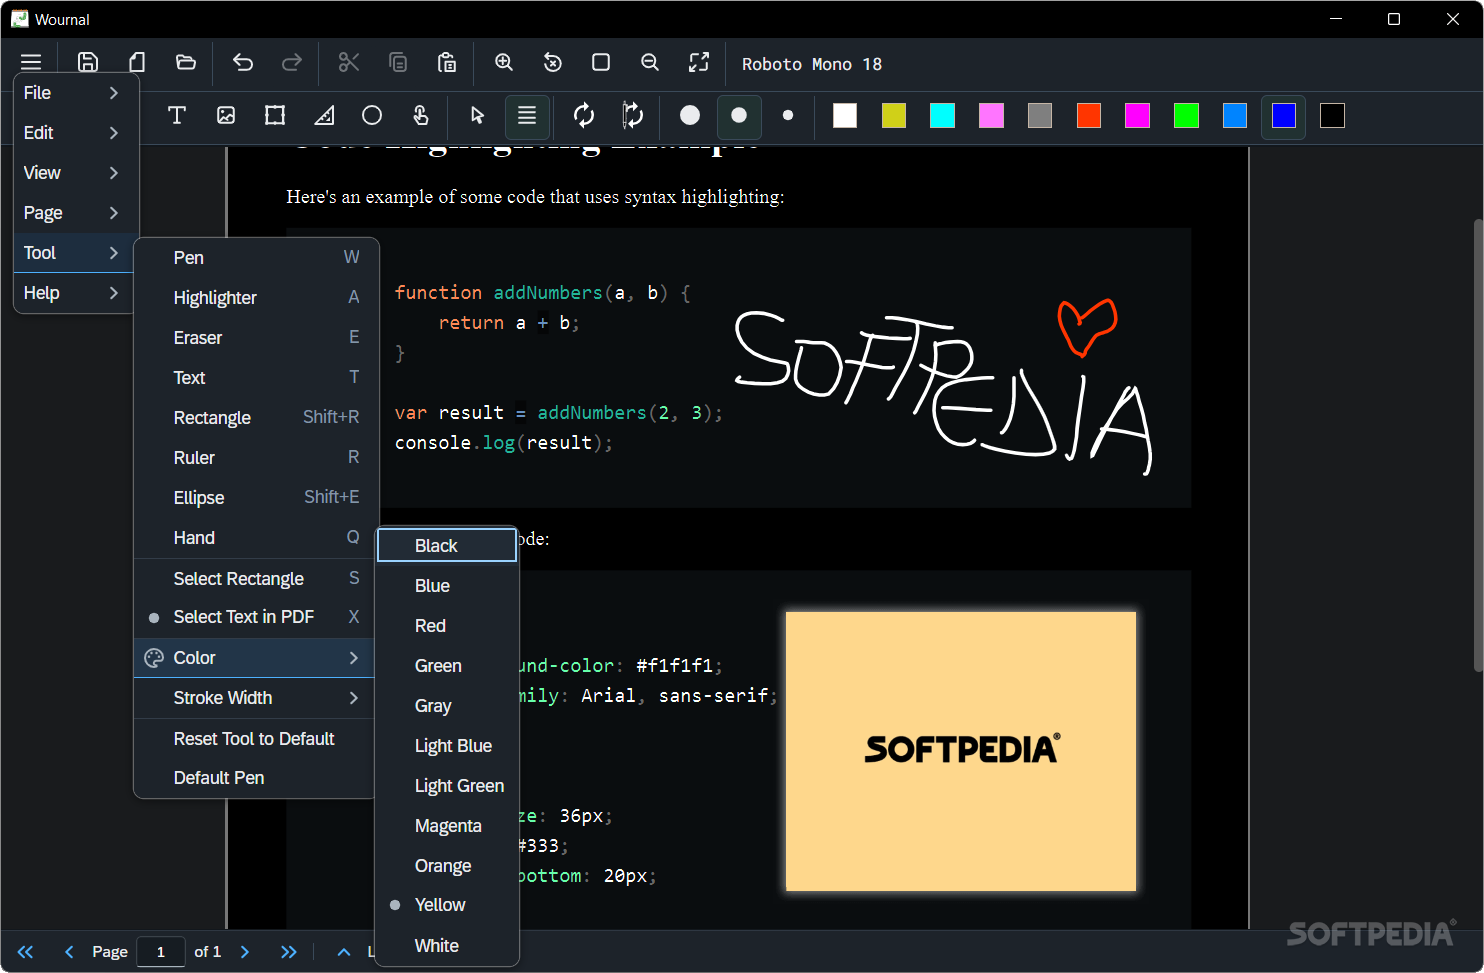Click the page number input field
The image size is (1484, 973).
click(x=161, y=952)
